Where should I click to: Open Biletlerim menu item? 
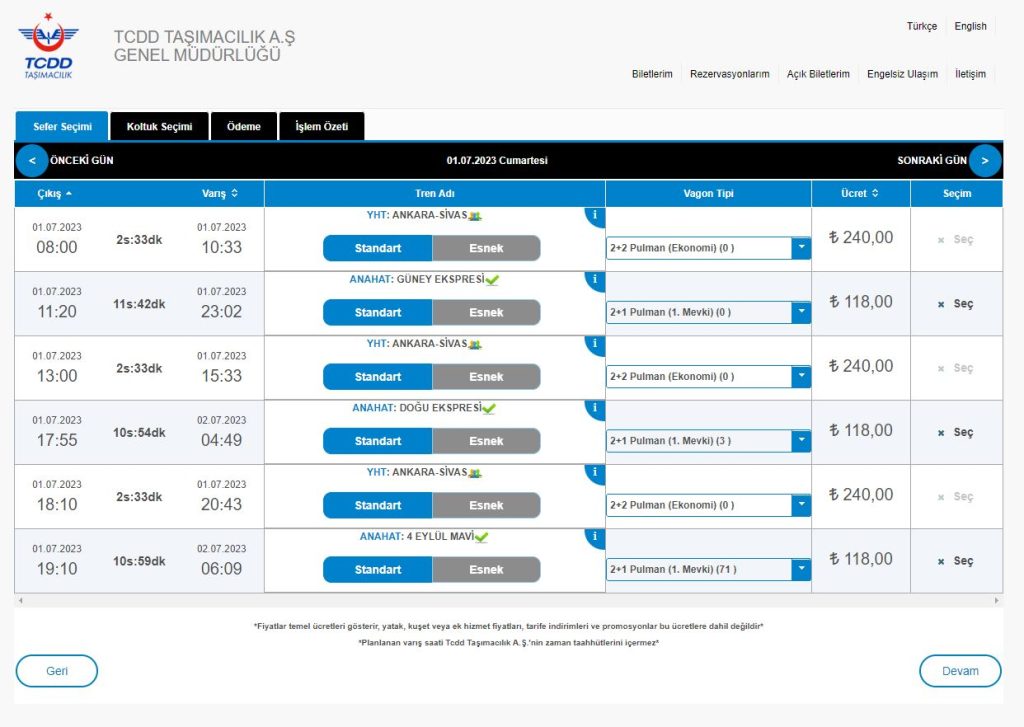(652, 74)
